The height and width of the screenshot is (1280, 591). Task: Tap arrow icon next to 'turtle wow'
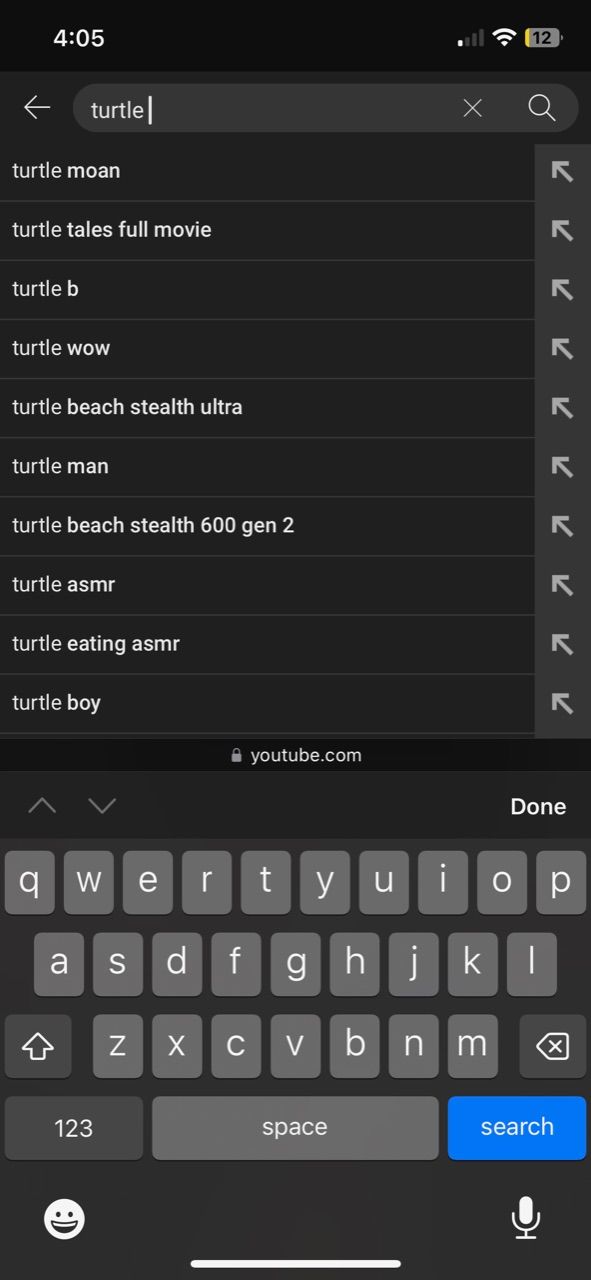[563, 349]
